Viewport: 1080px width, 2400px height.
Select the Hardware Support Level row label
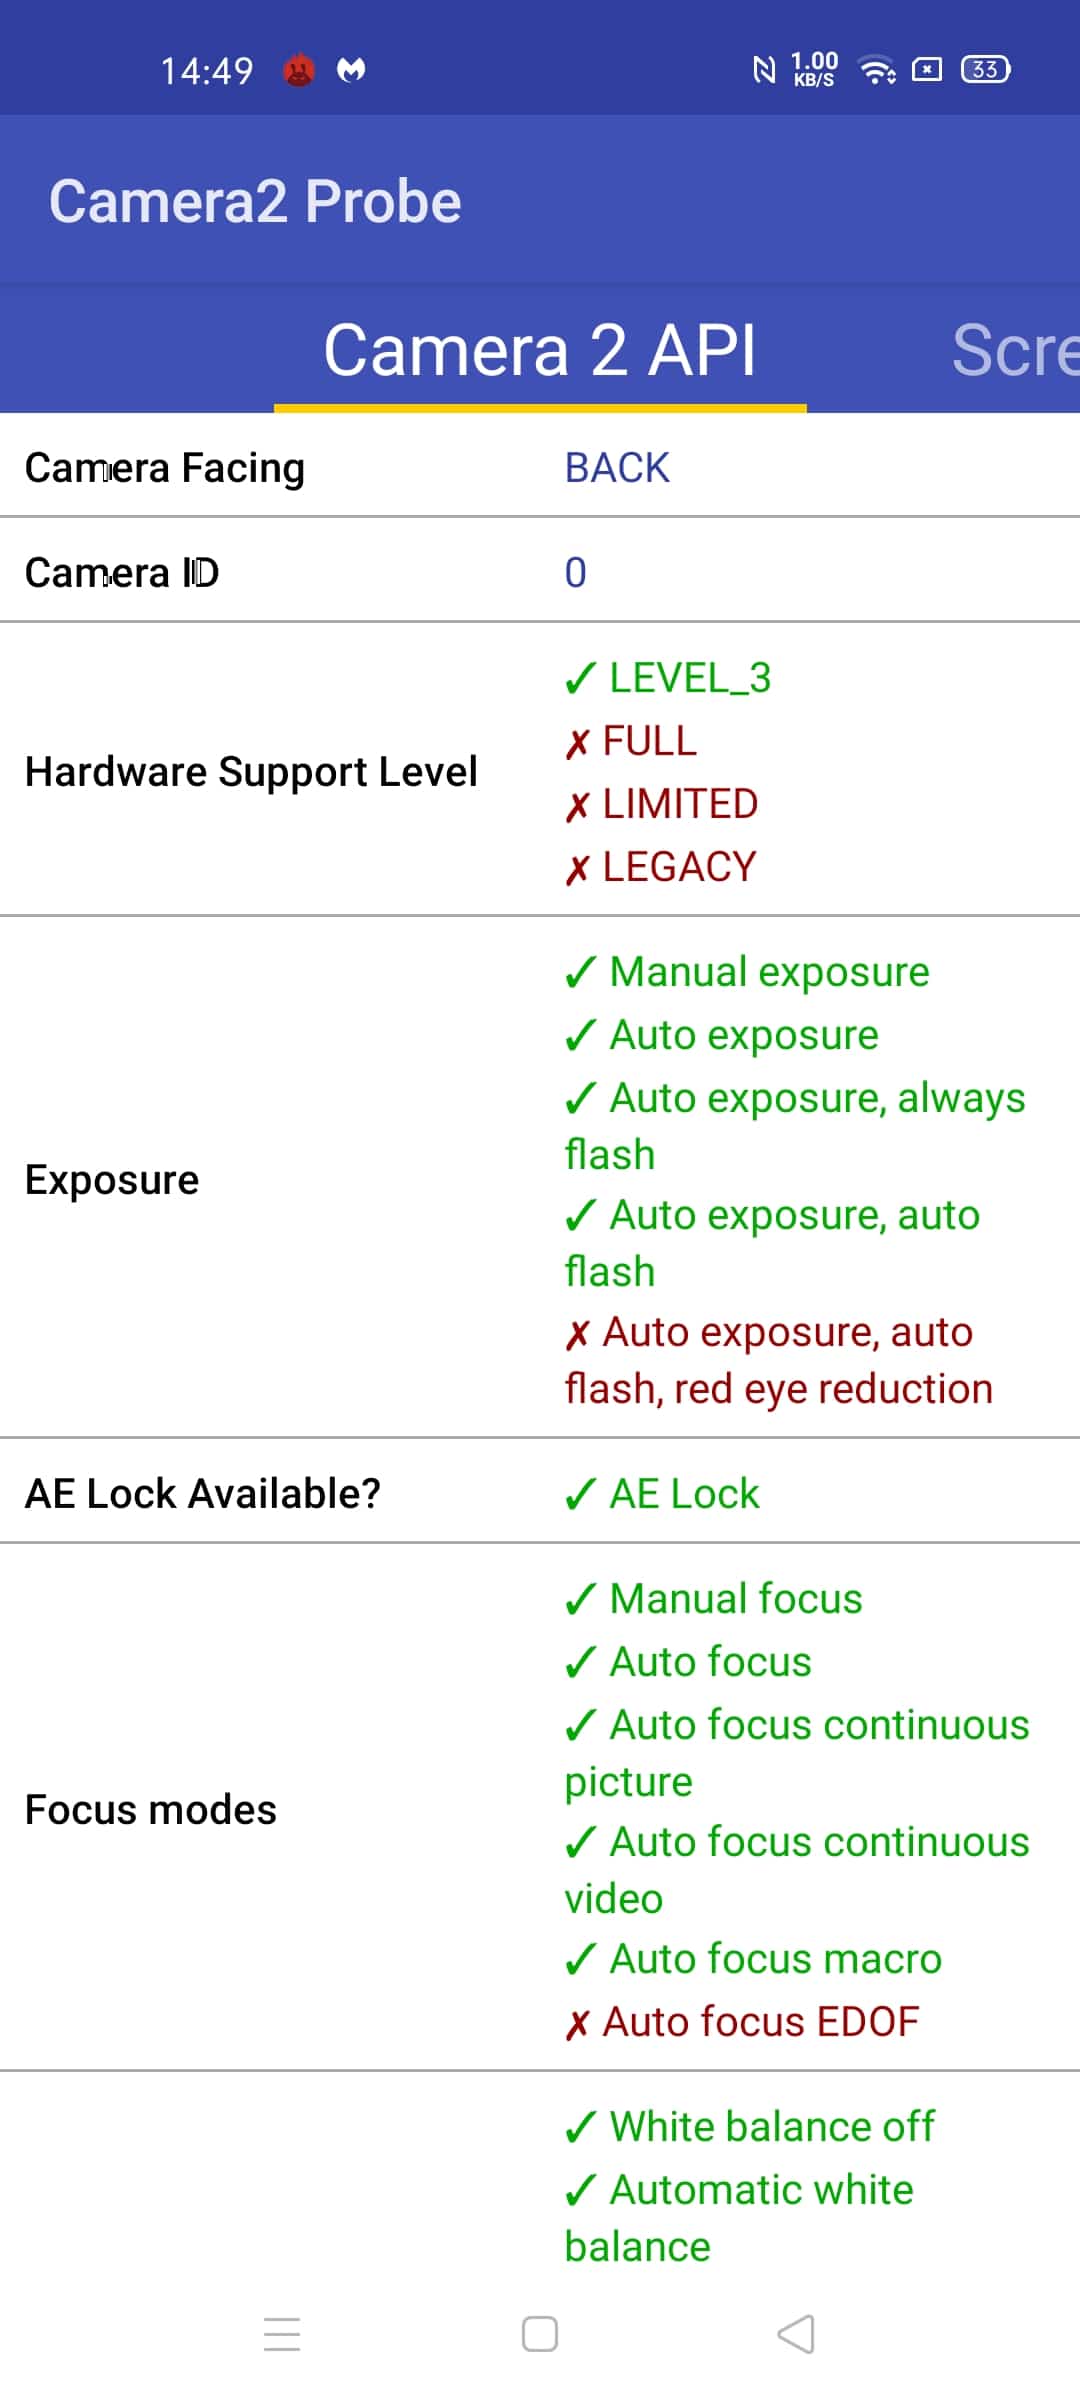point(251,772)
